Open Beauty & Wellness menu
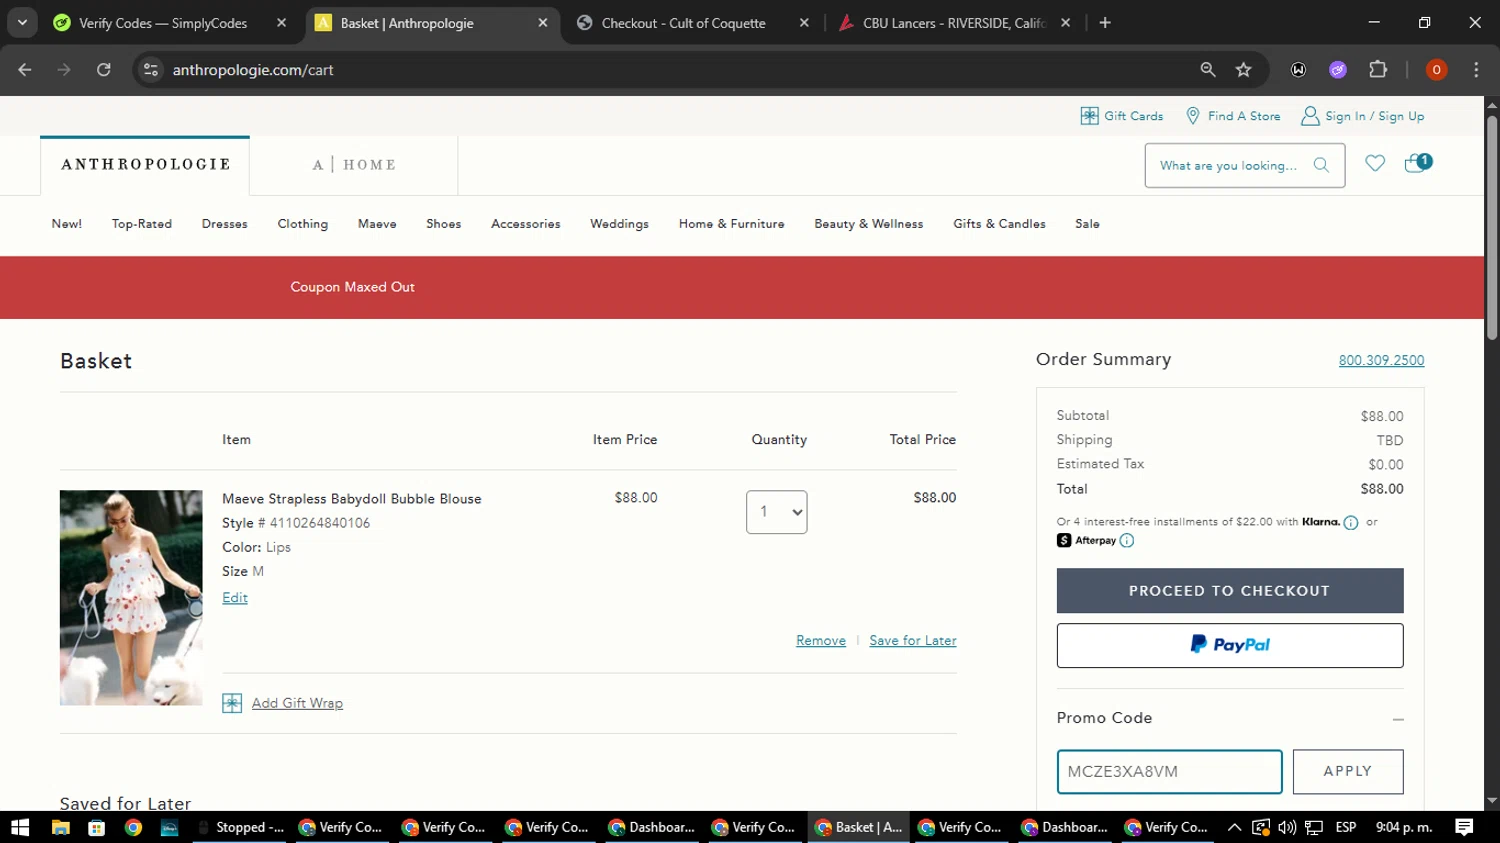1500x843 pixels. [x=869, y=224]
